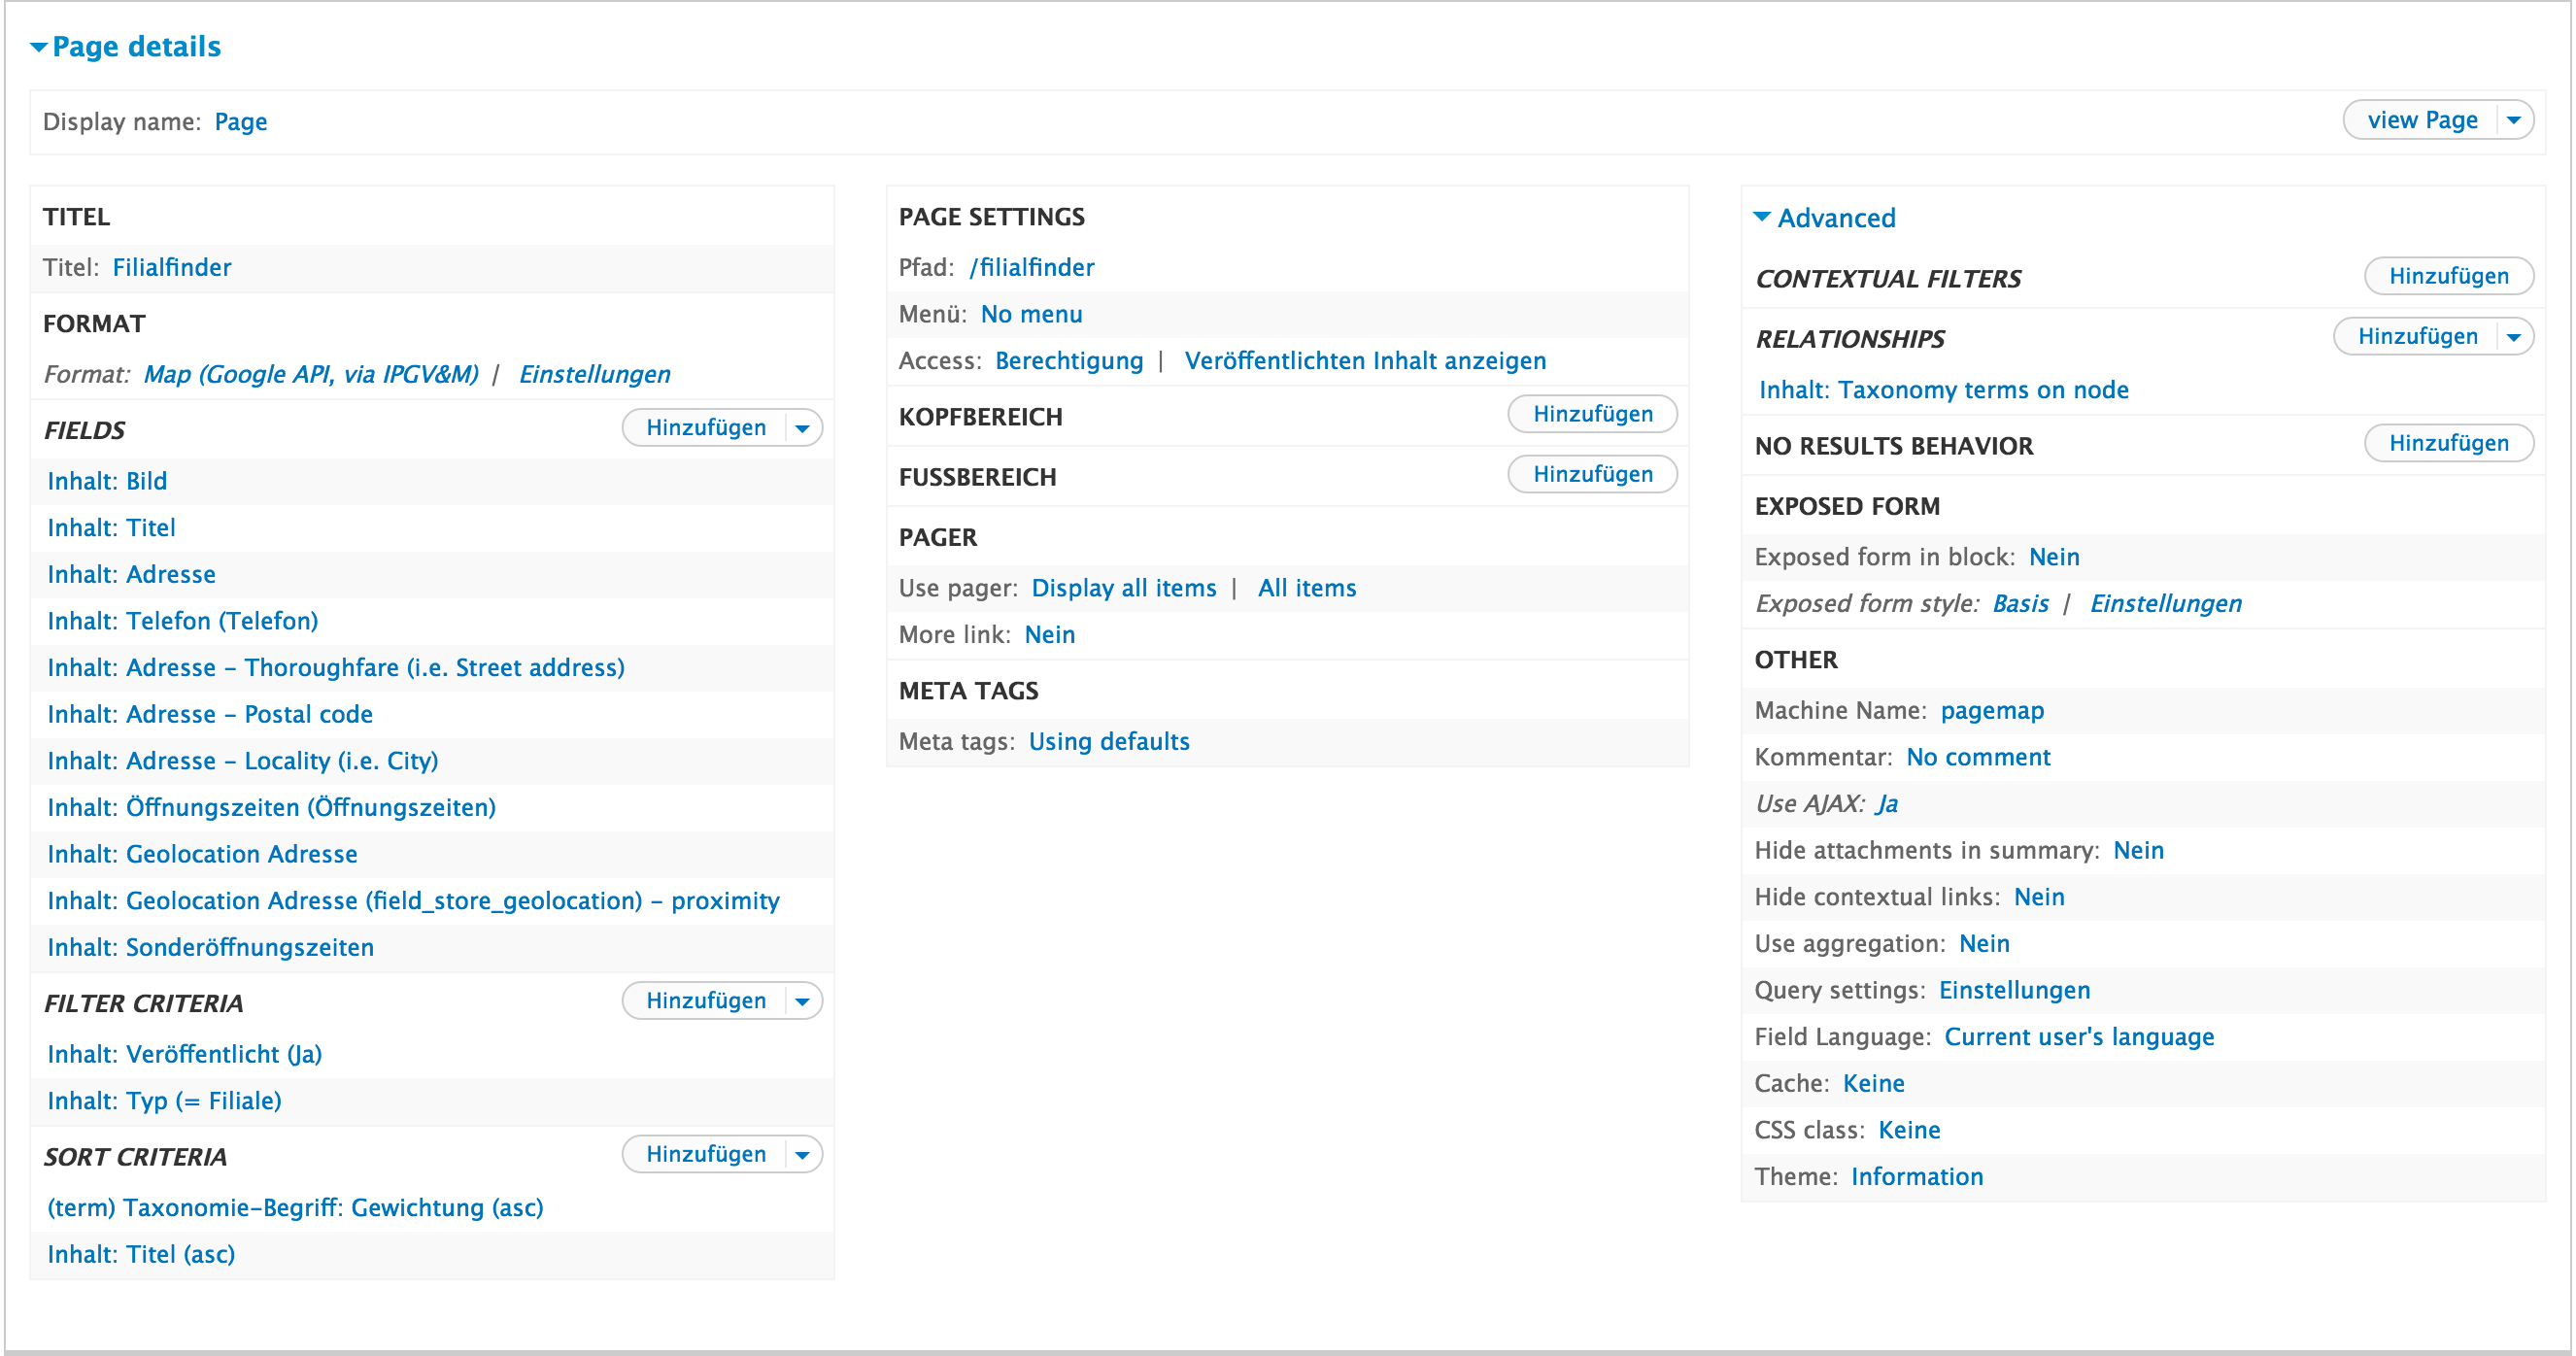Click More link value Nein
Image resolution: width=2576 pixels, height=1356 pixels.
1050,635
